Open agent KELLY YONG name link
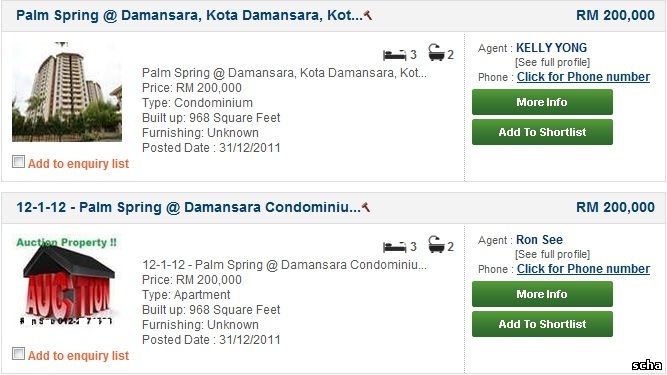Image resolution: width=667 pixels, height=375 pixels. point(551,48)
